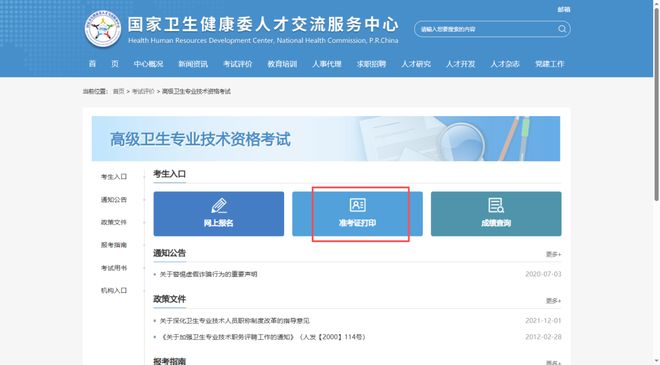Open the 网上报名 online registration button
This screenshot has height=365, width=660.
[x=219, y=214]
